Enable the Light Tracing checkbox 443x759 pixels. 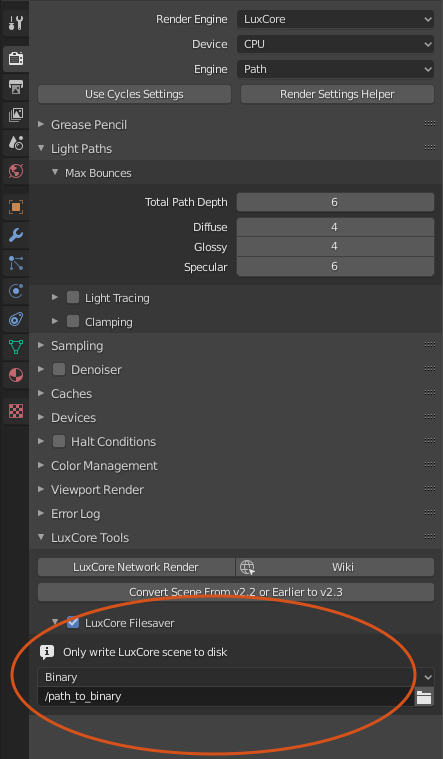coord(73,297)
